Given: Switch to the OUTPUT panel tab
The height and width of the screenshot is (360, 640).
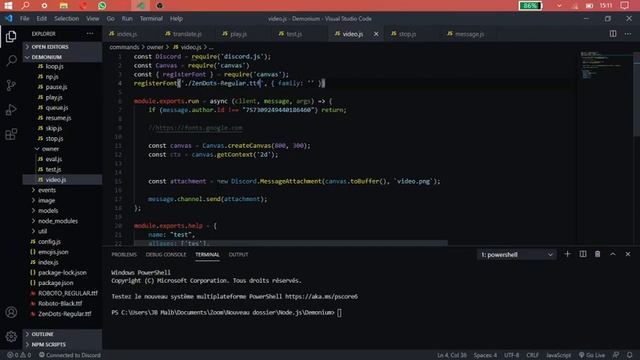Looking at the screenshot, I should [x=238, y=255].
